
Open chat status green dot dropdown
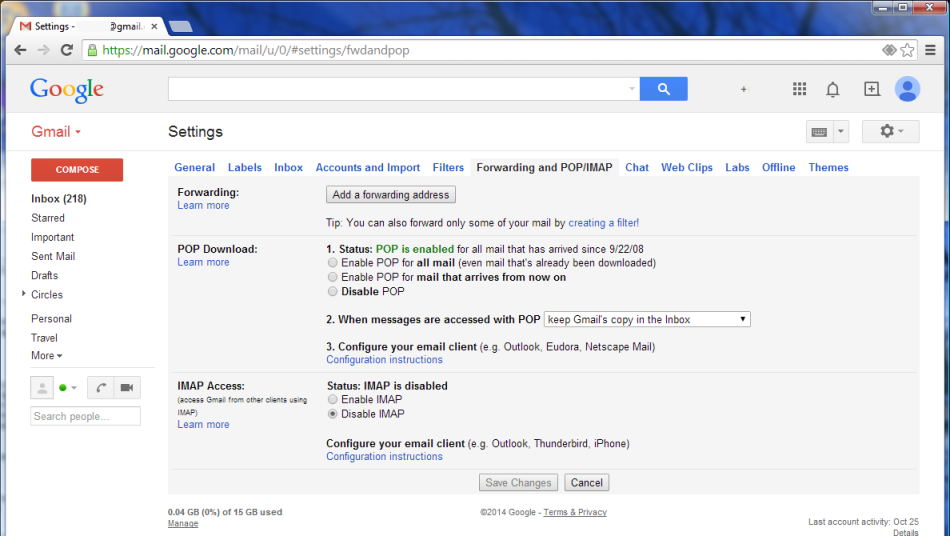click(68, 388)
